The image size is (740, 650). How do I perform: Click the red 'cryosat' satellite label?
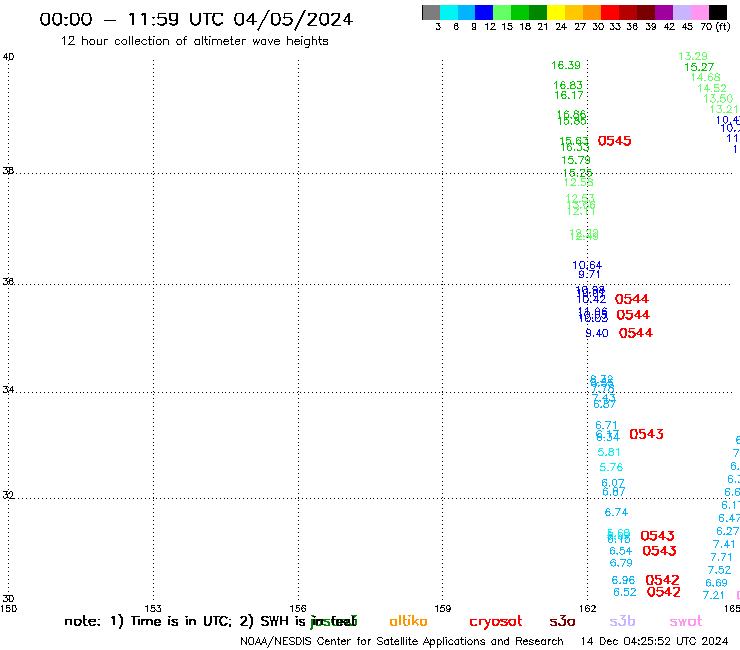tap(496, 622)
